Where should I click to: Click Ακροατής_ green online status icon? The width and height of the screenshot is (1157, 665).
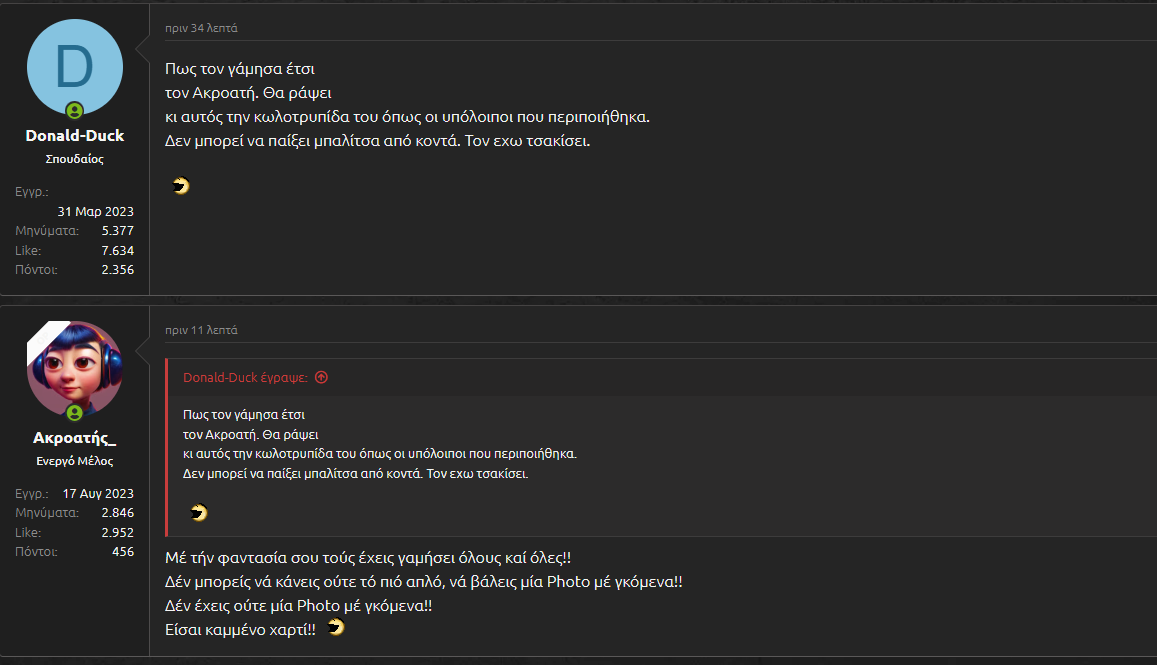(75, 413)
